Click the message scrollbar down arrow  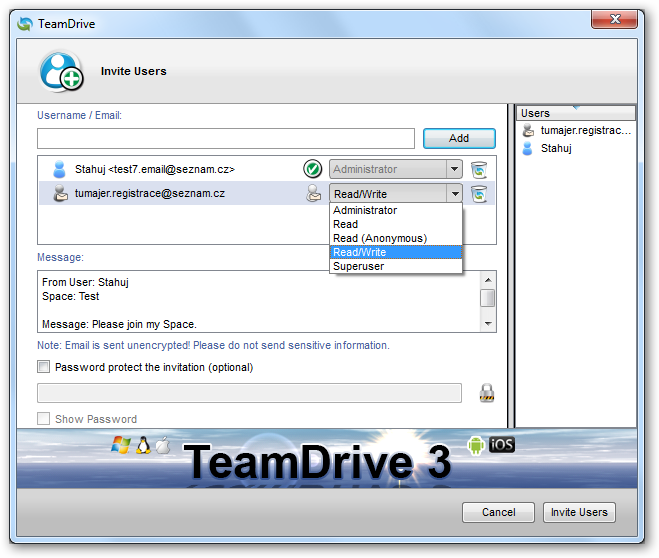tap(488, 324)
